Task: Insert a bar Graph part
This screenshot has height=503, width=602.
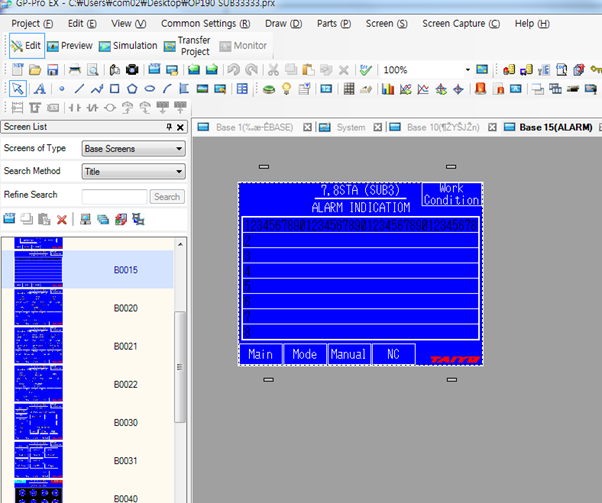Action: pos(388,89)
